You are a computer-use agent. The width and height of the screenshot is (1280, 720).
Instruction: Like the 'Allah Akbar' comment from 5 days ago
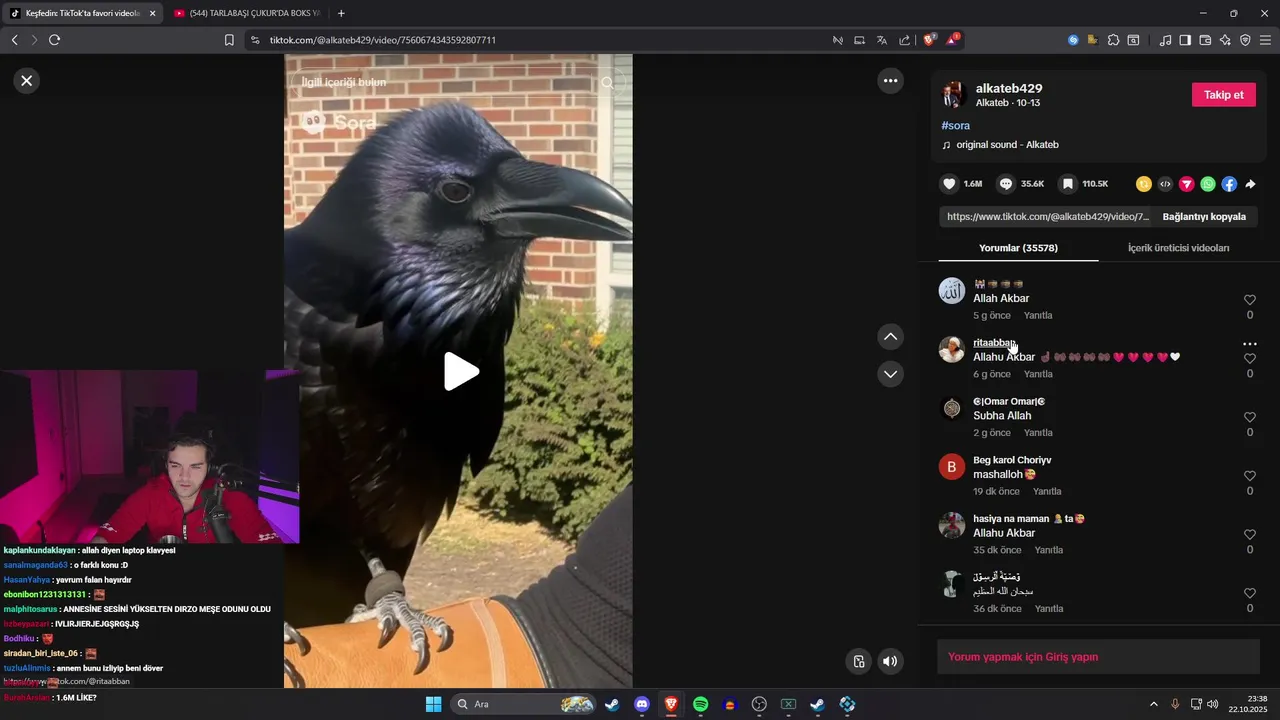click(1249, 300)
